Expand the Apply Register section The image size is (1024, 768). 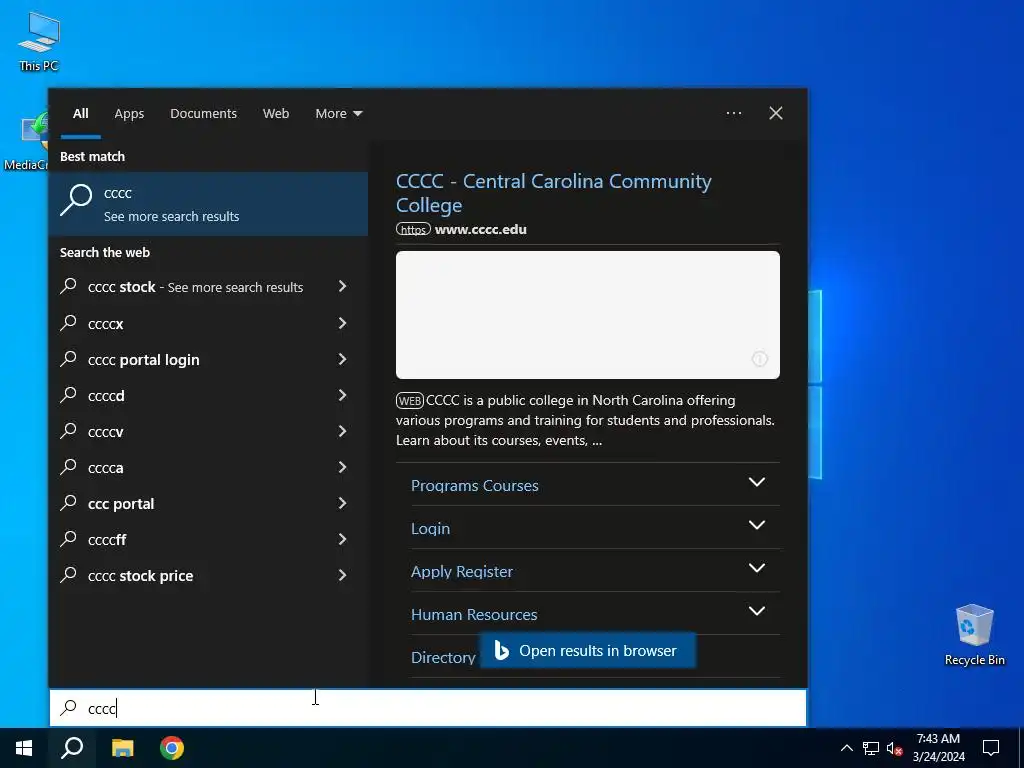[757, 568]
